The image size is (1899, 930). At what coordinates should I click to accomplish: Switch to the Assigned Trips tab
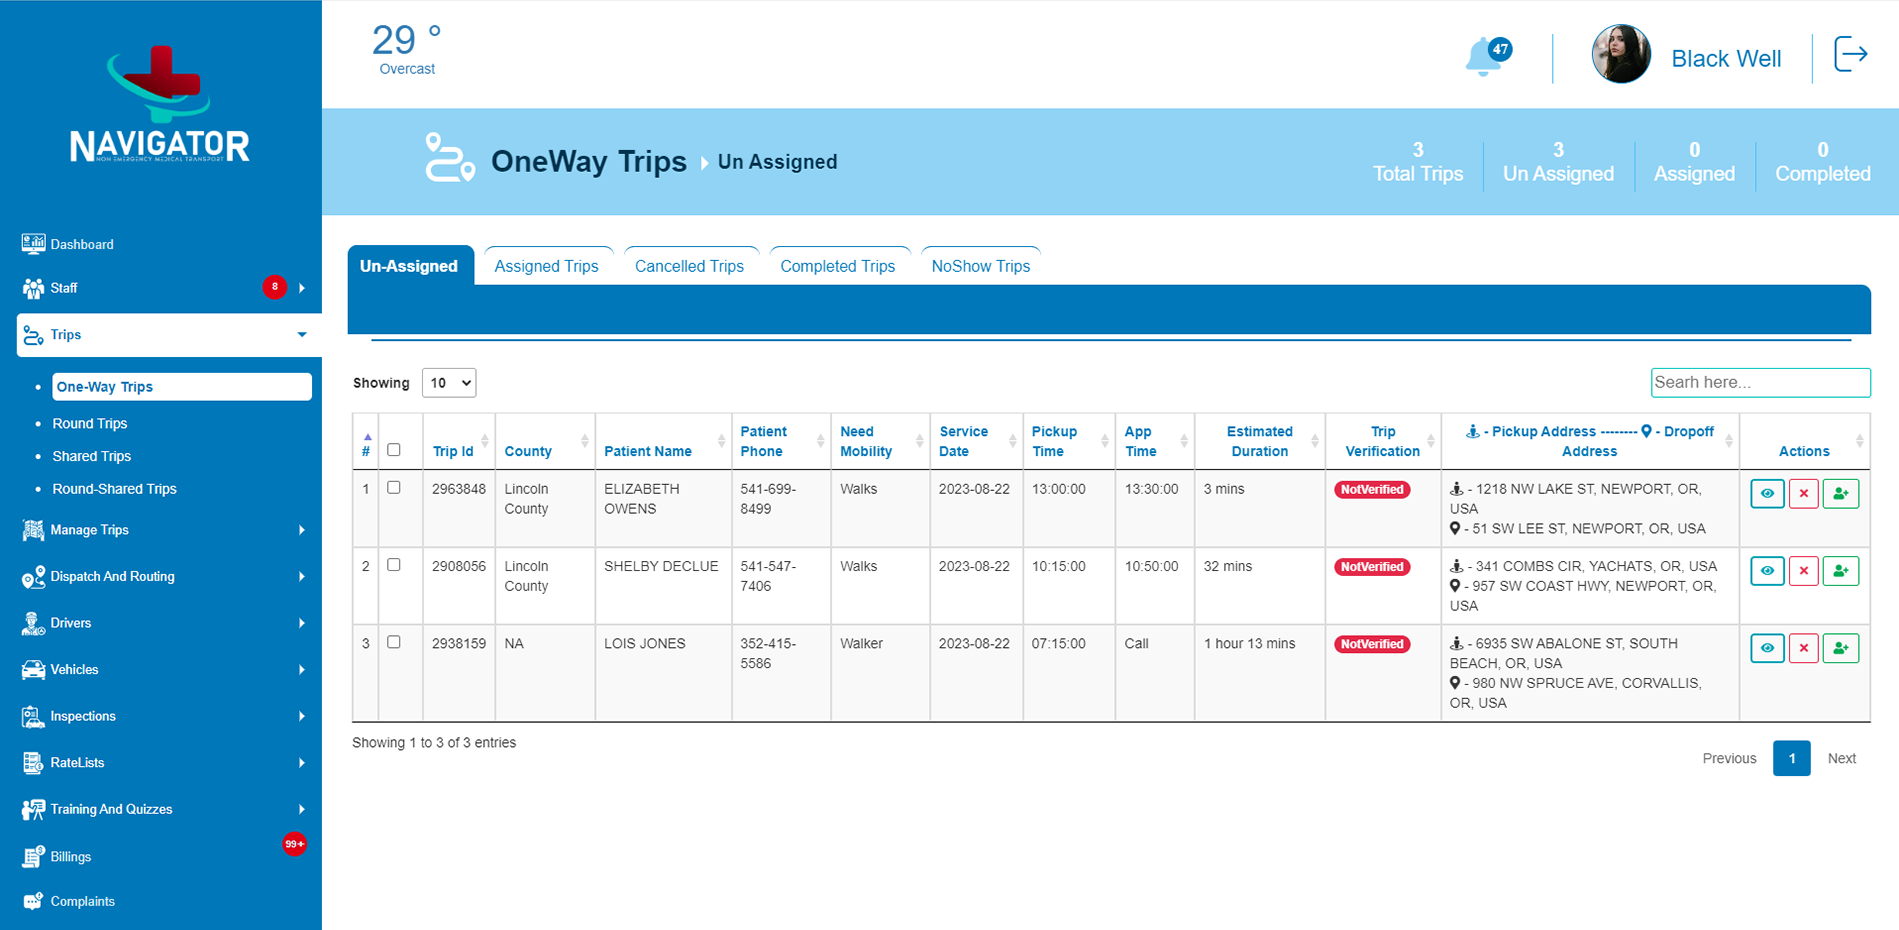546,266
